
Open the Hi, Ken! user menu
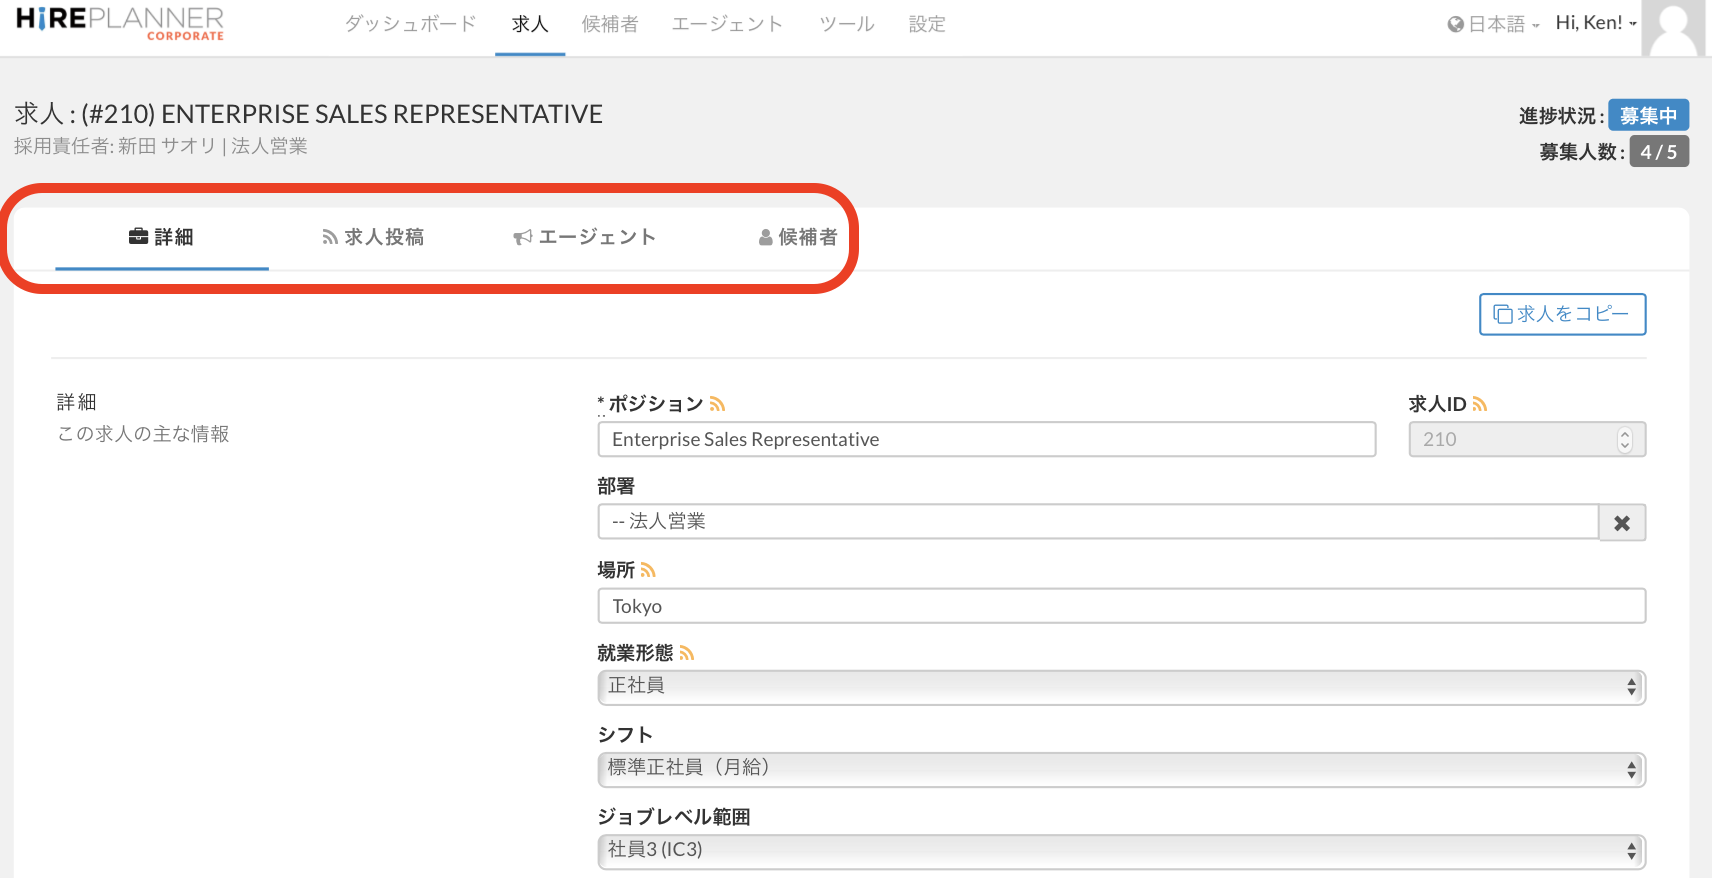1595,23
